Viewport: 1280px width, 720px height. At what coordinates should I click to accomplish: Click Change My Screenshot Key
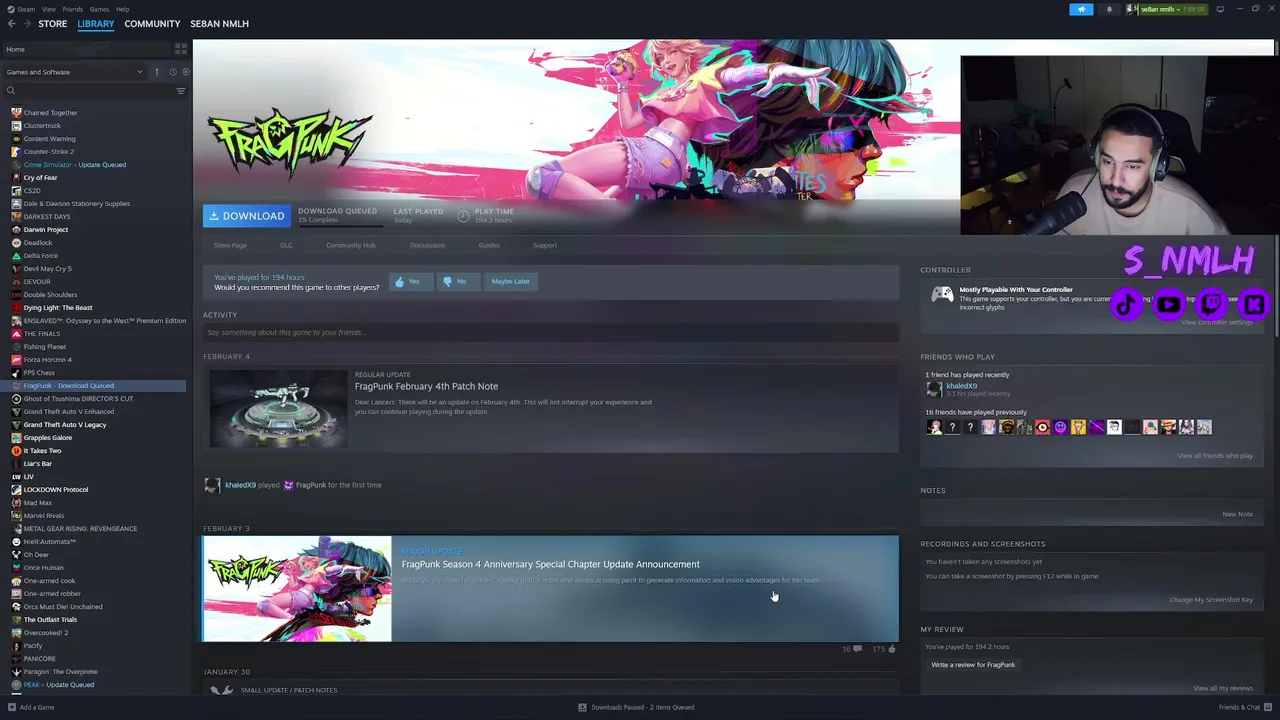tap(1211, 600)
